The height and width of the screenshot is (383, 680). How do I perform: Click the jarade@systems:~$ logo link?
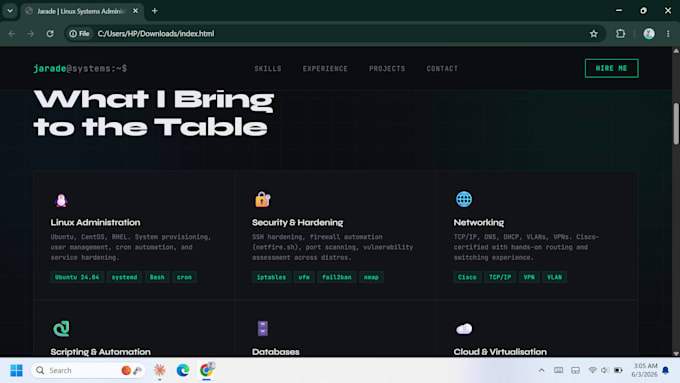point(80,69)
